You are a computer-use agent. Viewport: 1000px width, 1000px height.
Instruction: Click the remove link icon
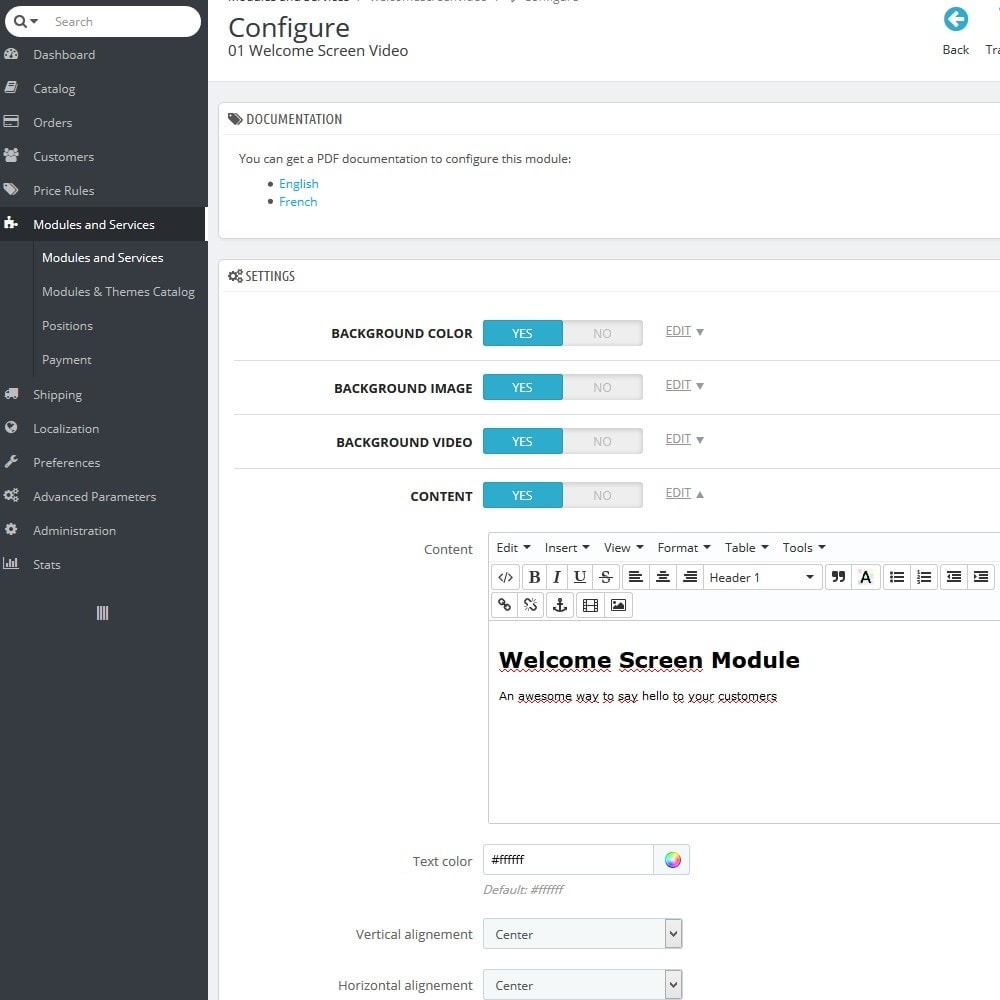pos(531,605)
